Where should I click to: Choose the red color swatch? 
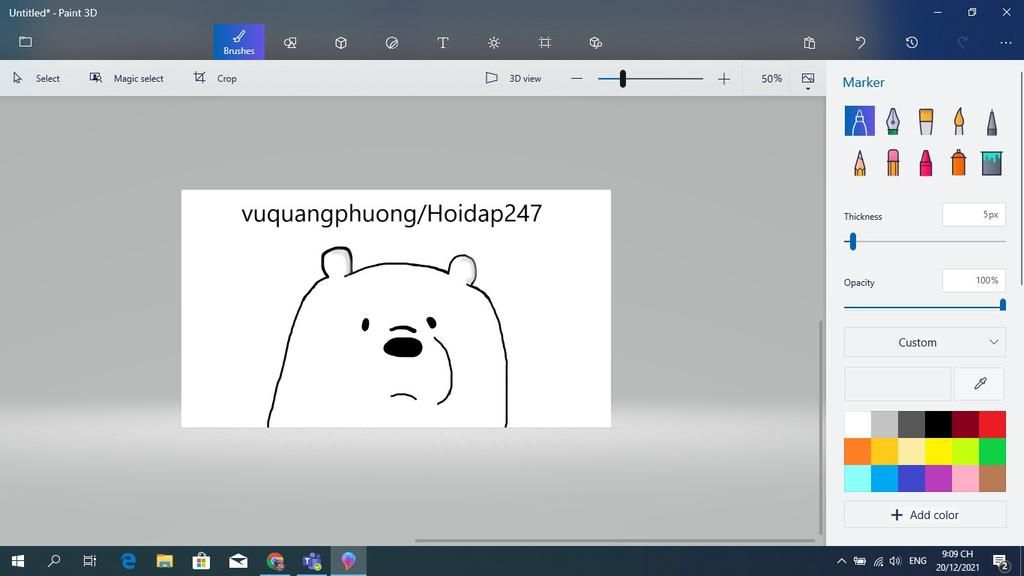point(992,424)
